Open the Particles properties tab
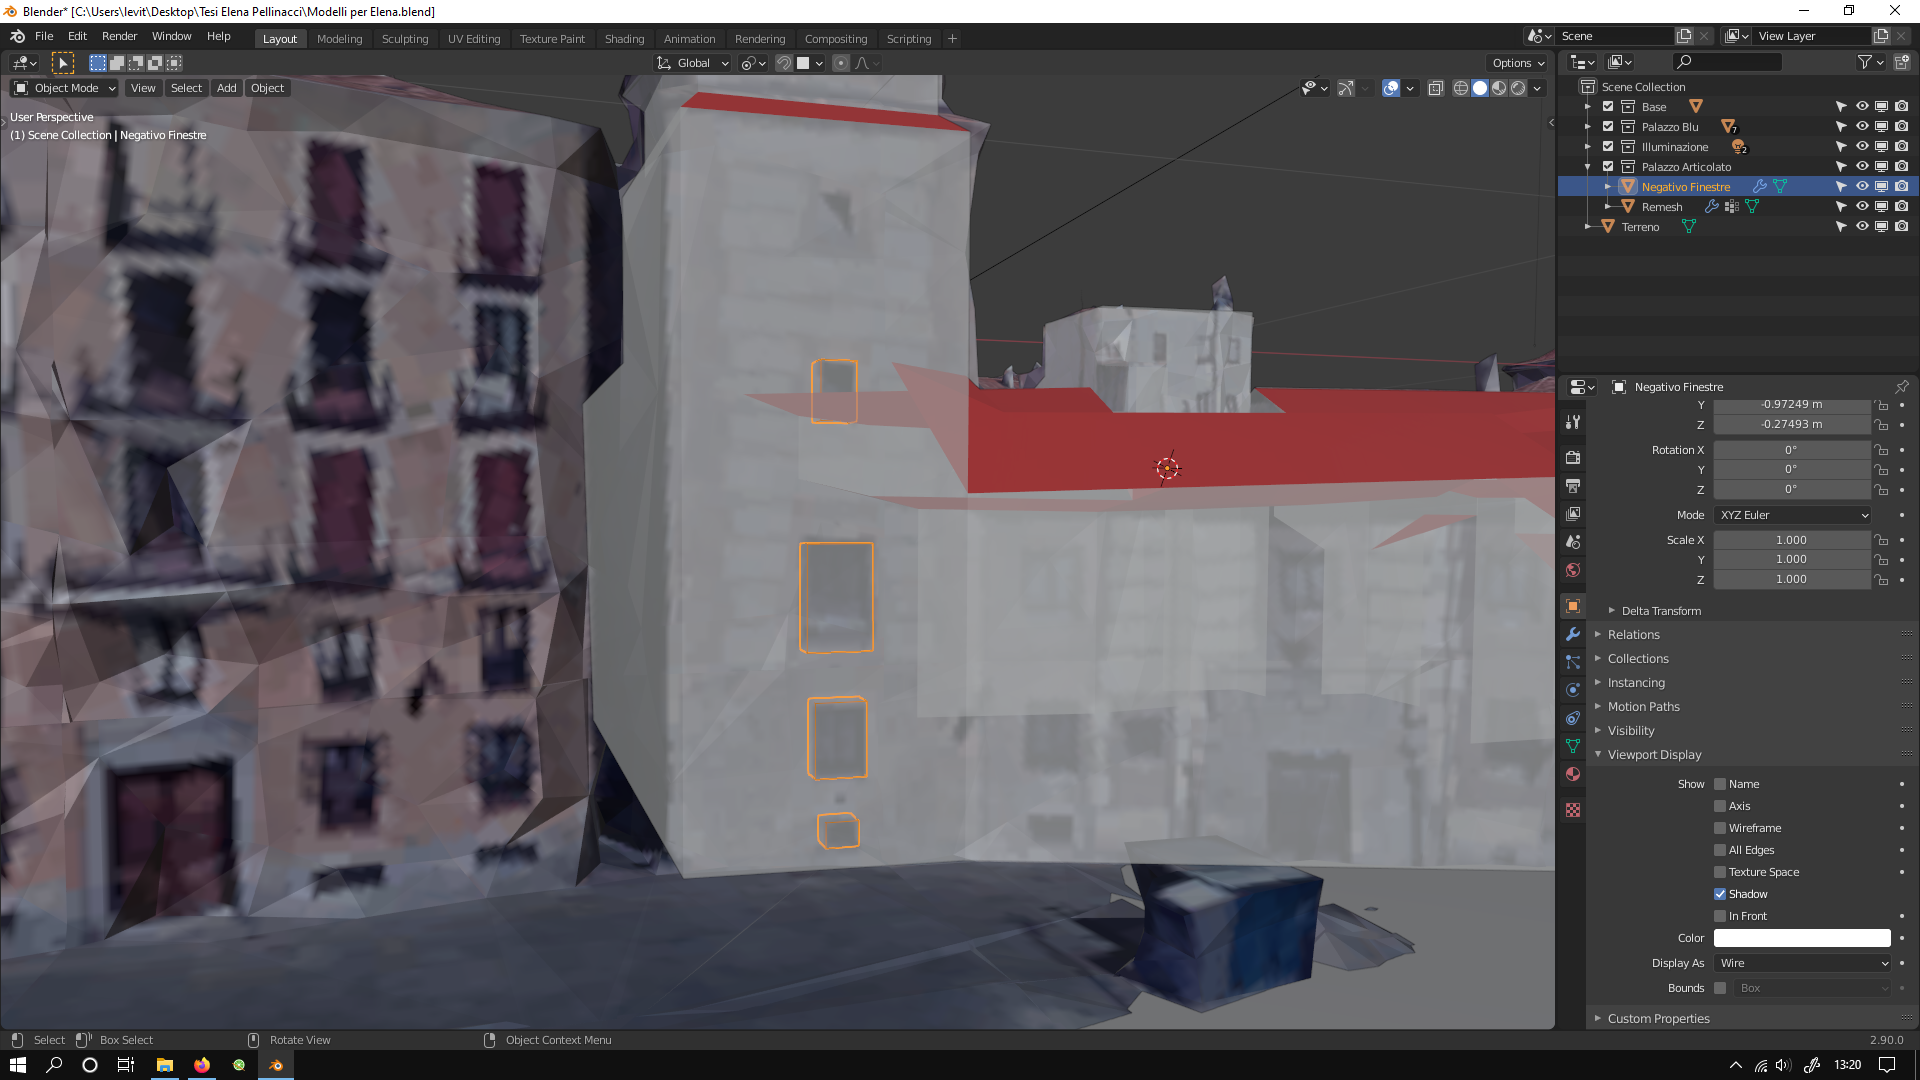This screenshot has height=1080, width=1920. tap(1573, 662)
